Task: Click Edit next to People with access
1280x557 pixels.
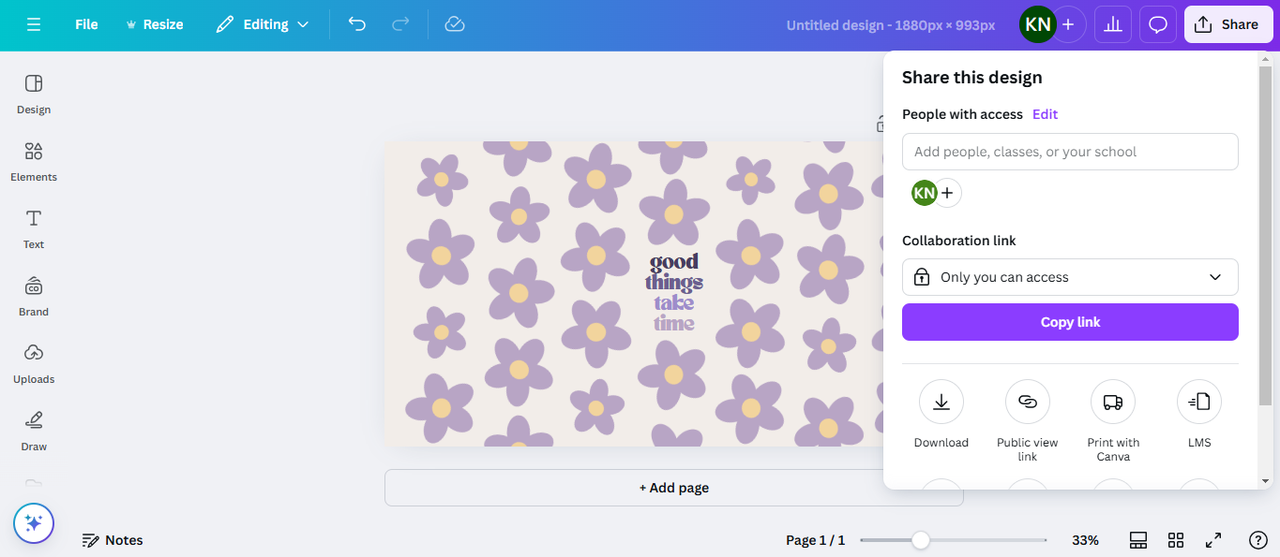Action: (1045, 114)
